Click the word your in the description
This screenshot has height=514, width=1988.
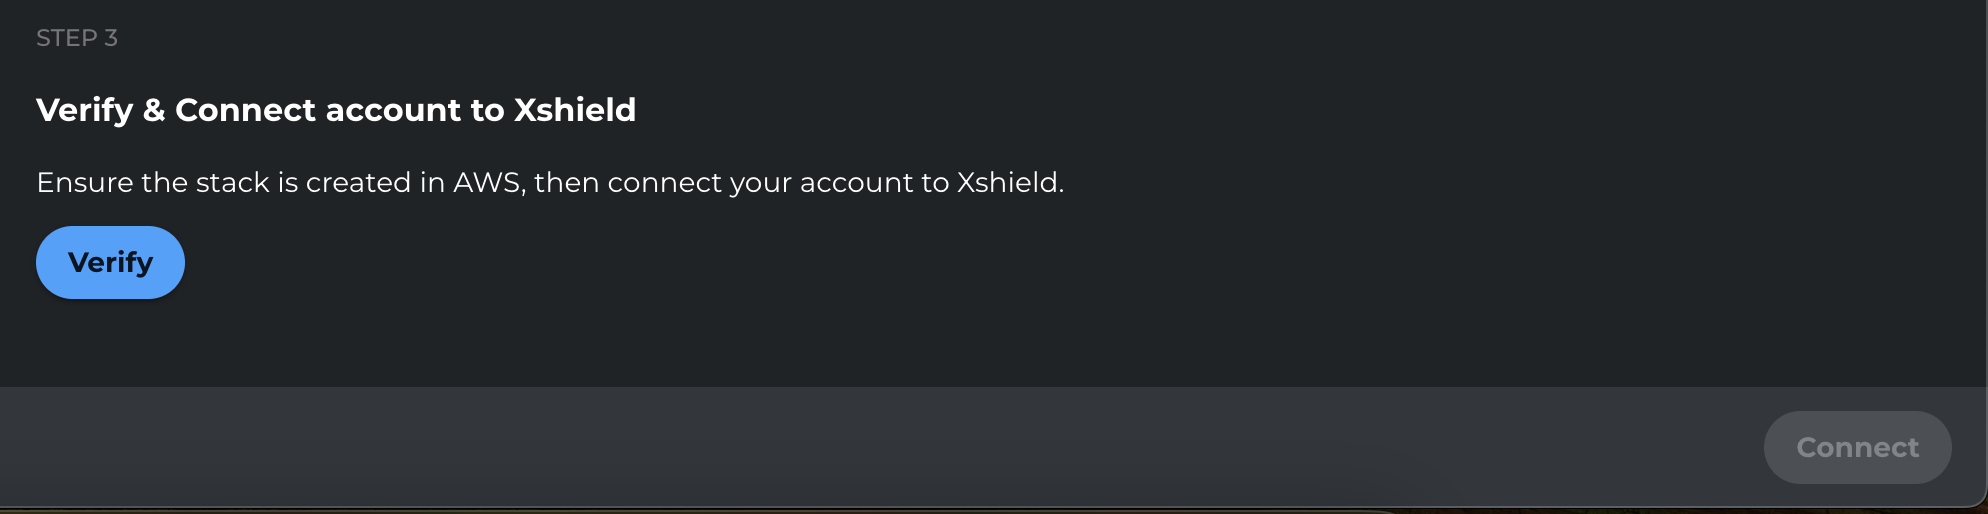coord(760,182)
